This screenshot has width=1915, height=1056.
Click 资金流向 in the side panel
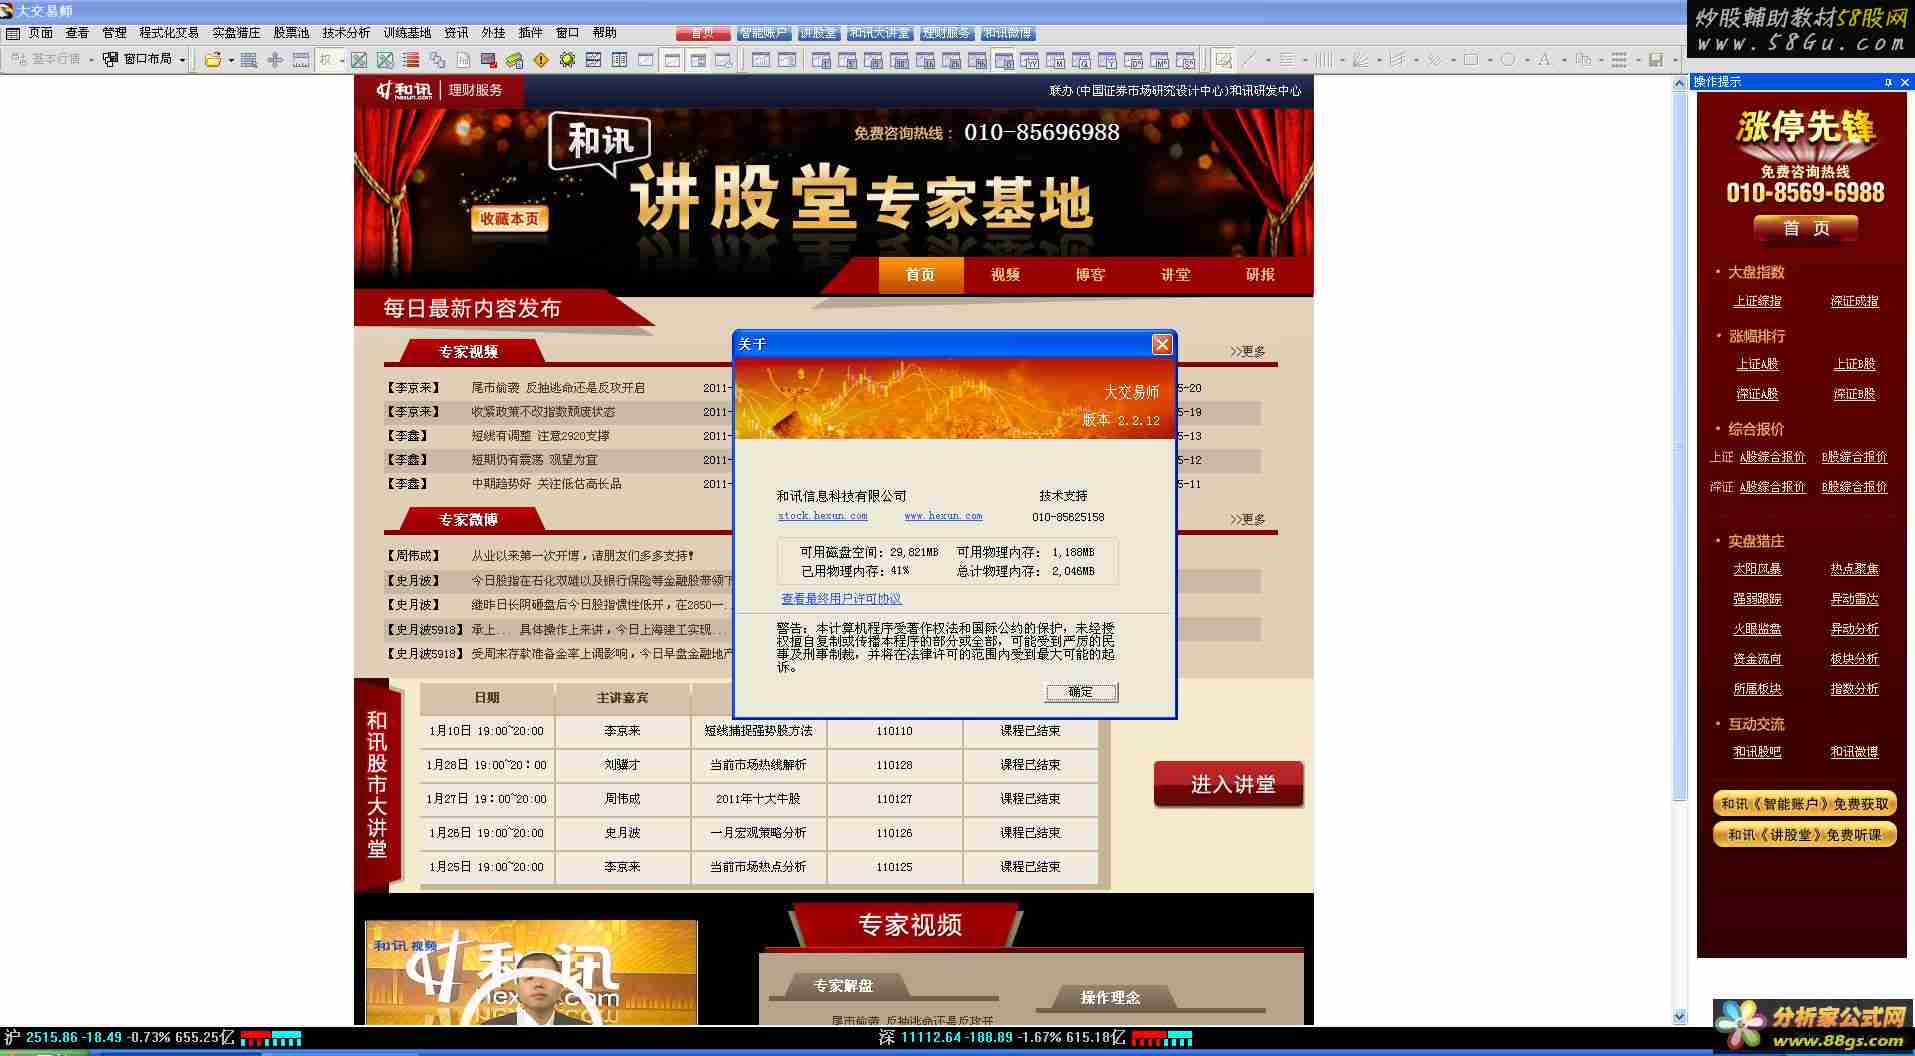pos(1757,659)
